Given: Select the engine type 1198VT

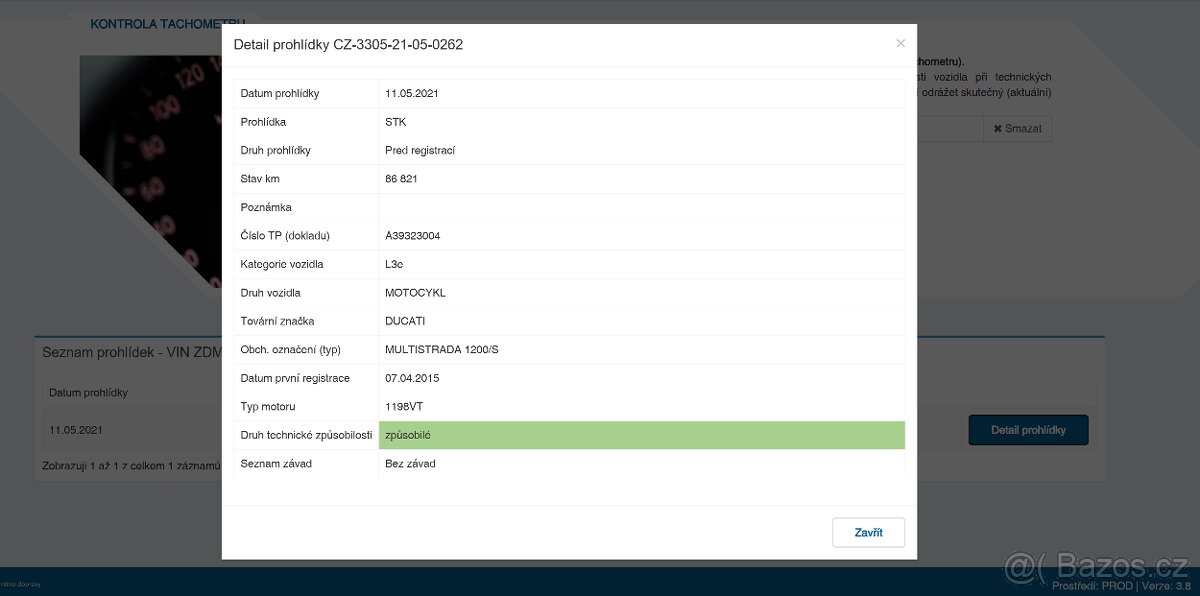Looking at the screenshot, I should pos(404,407).
